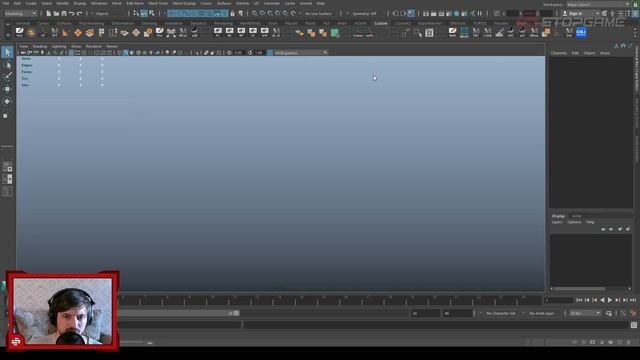Choose the Paint Selection tool
This screenshot has width=640, height=360.
click(x=7, y=76)
